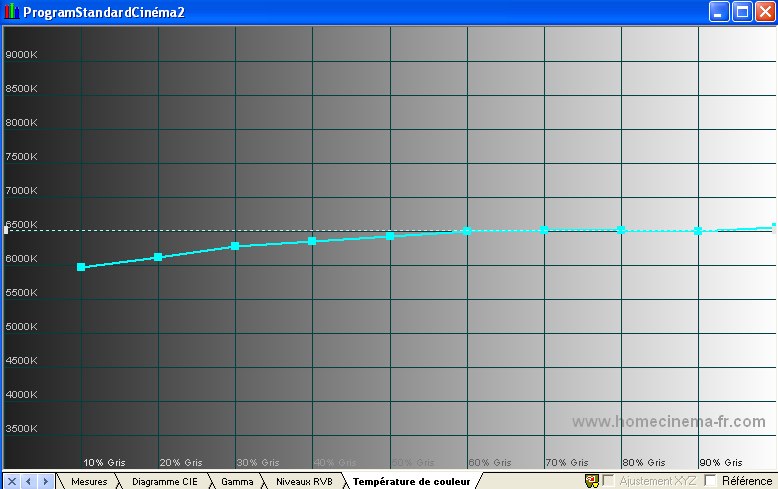Select the Température de couleur tab

coord(411,481)
